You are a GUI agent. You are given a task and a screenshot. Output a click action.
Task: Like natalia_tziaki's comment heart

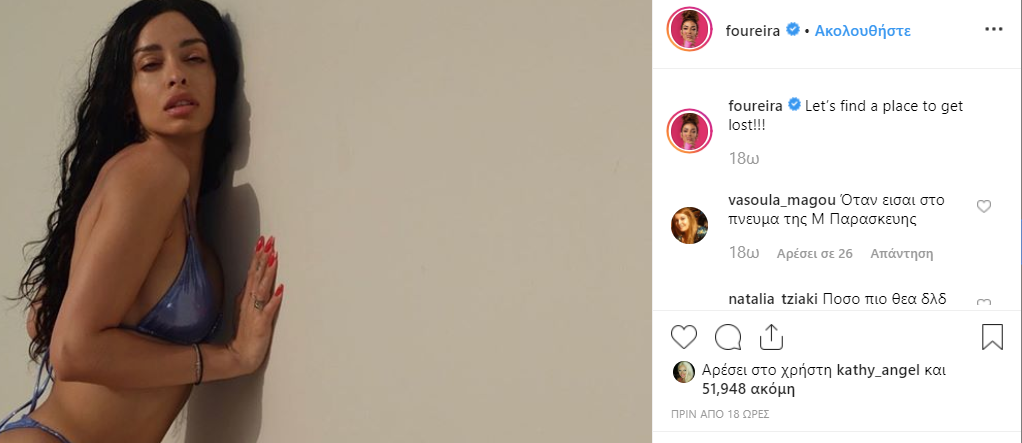pos(984,303)
